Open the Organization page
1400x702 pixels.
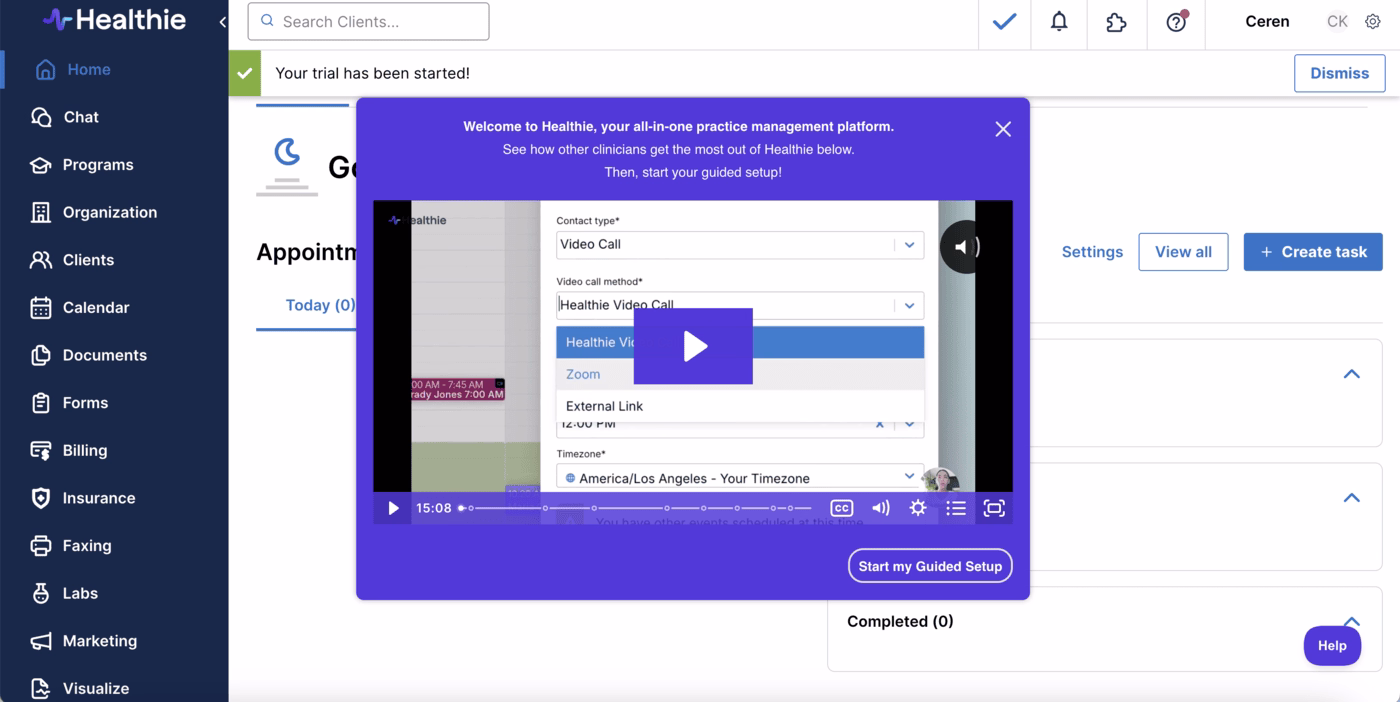(x=110, y=212)
